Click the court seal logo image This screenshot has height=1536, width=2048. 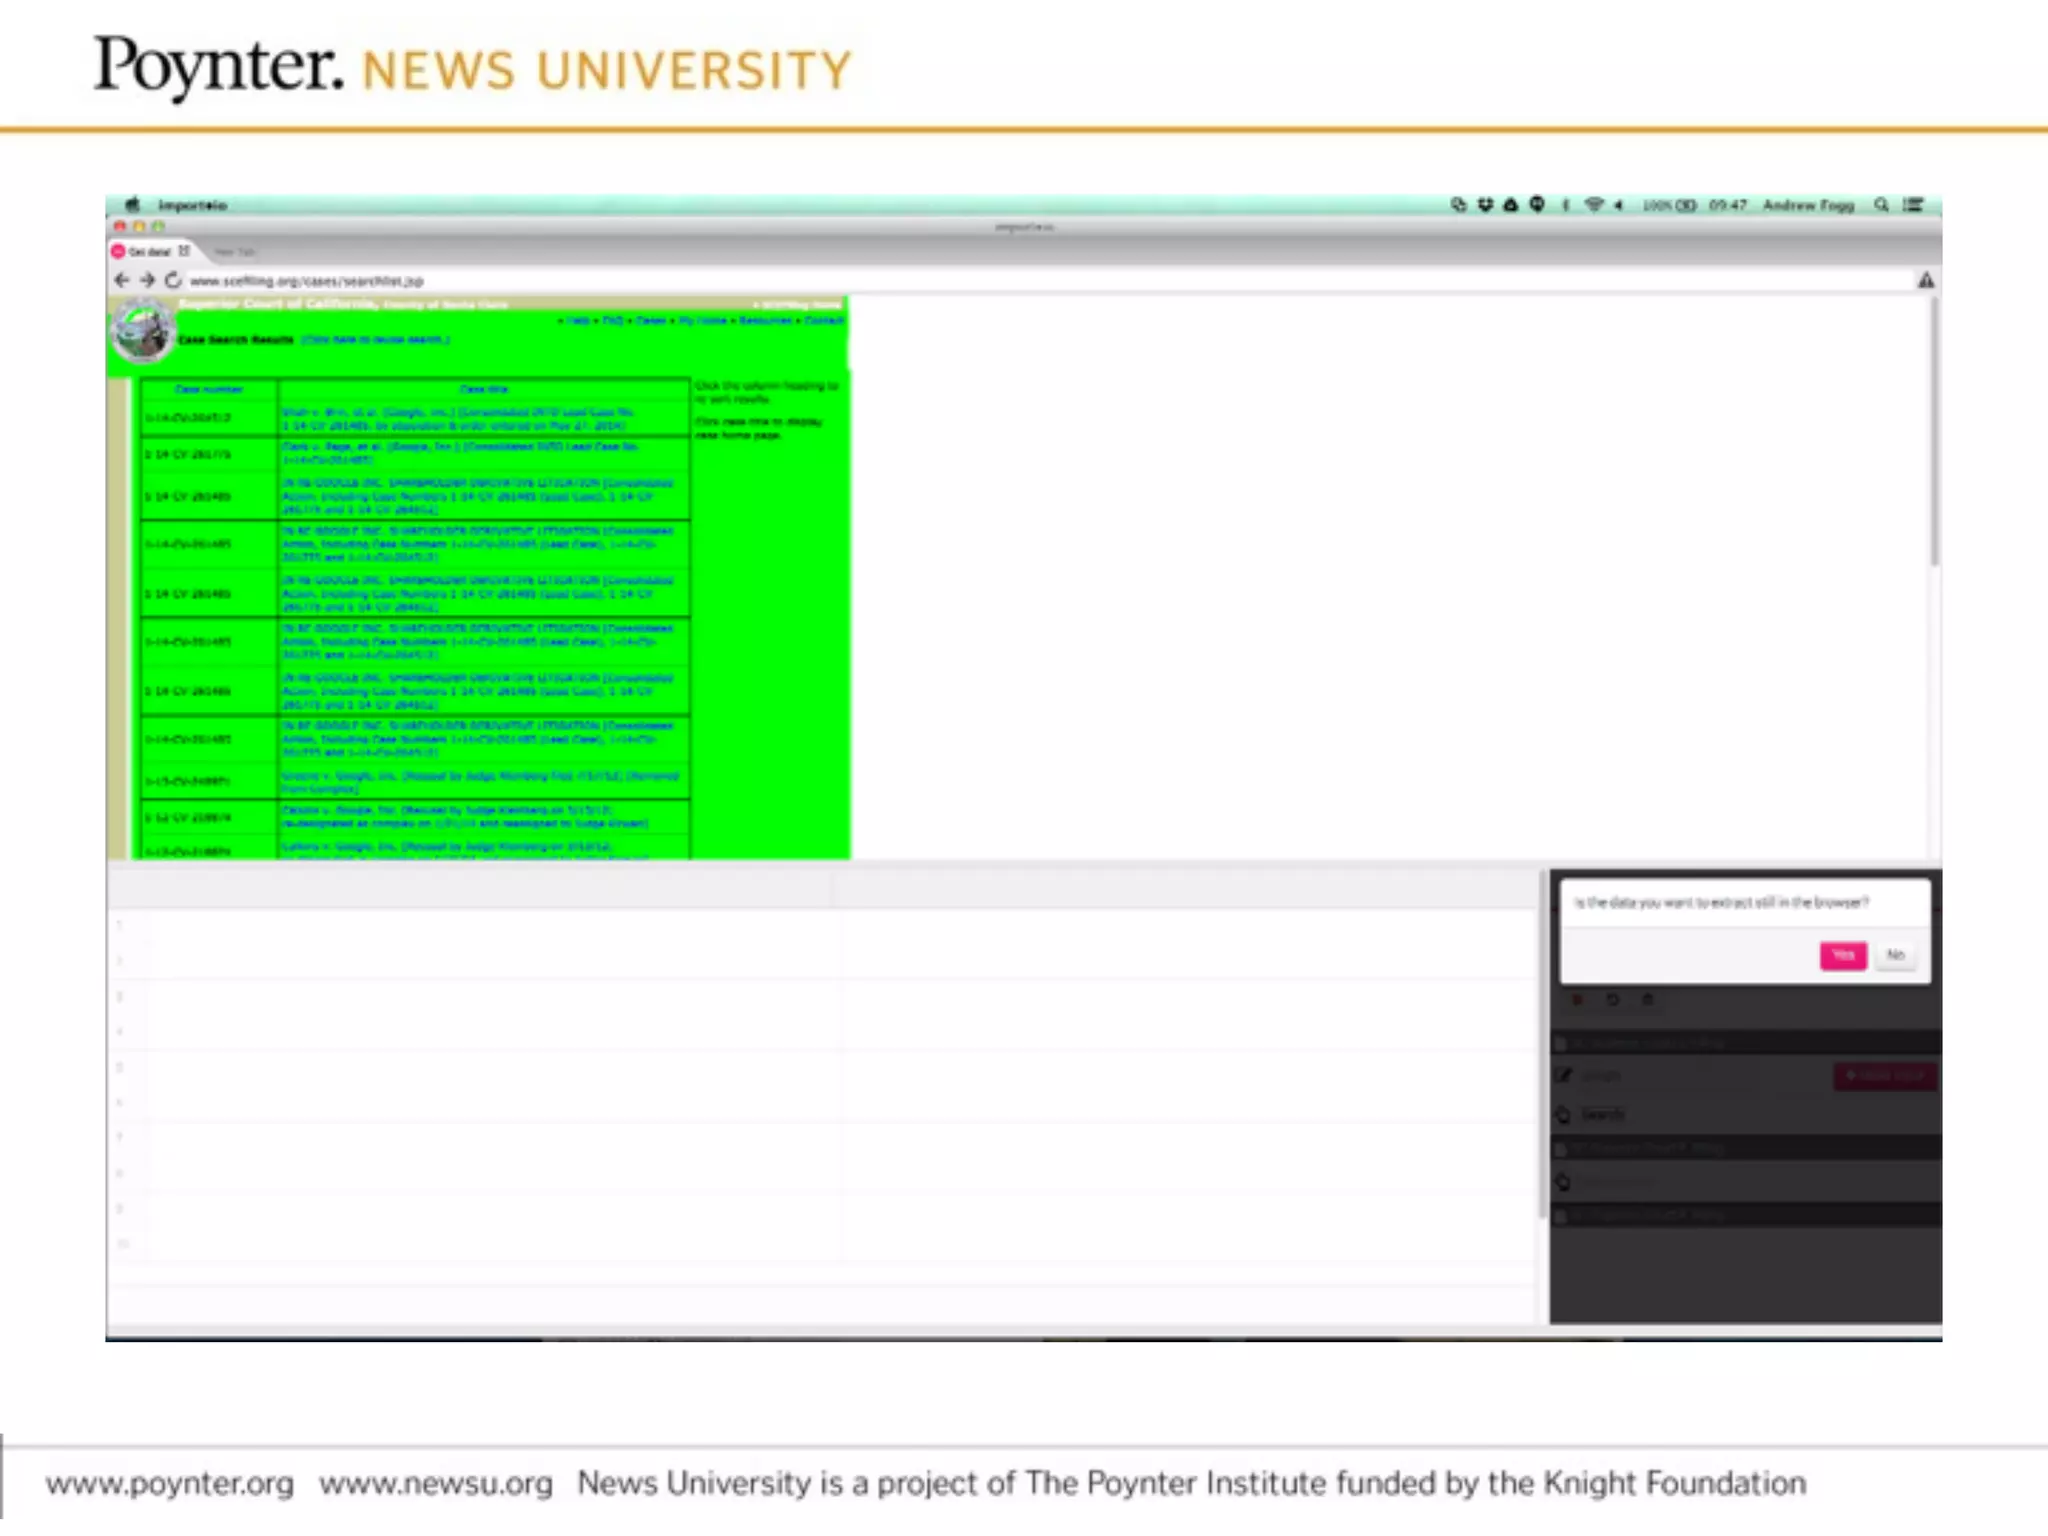(x=142, y=332)
